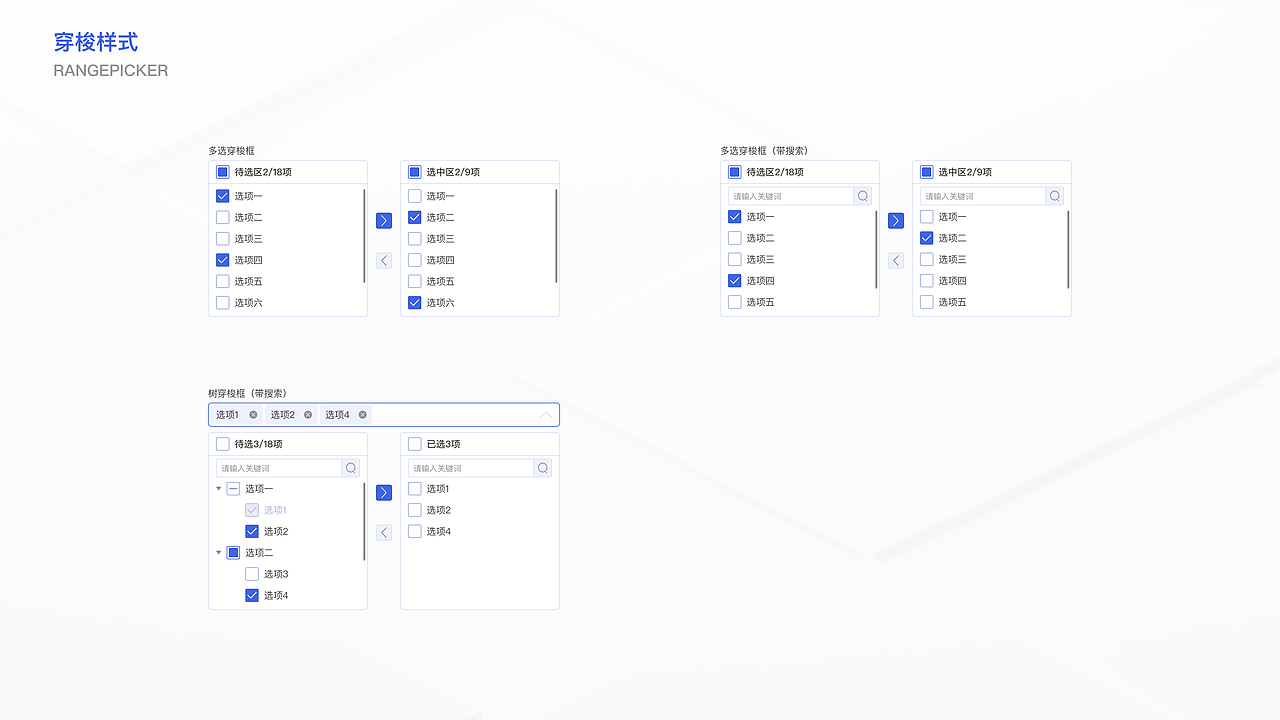This screenshot has height=720, width=1280.
Task: Collapse the tag selector using its chevron
Action: 546,415
